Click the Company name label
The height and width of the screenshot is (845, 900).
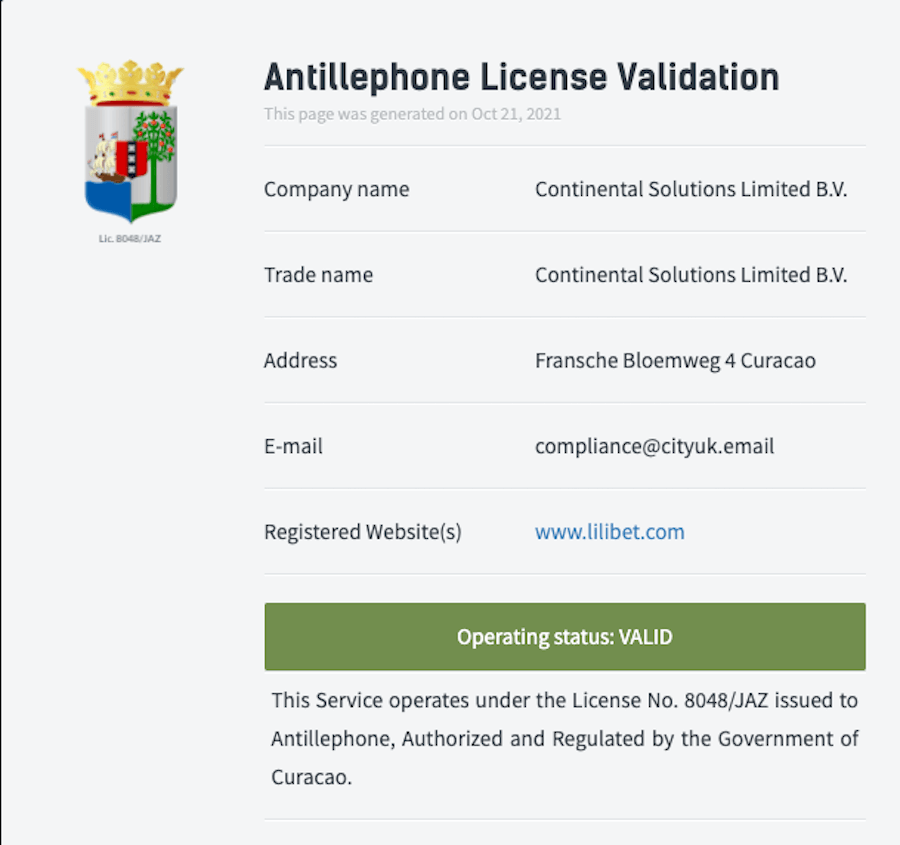coord(336,189)
